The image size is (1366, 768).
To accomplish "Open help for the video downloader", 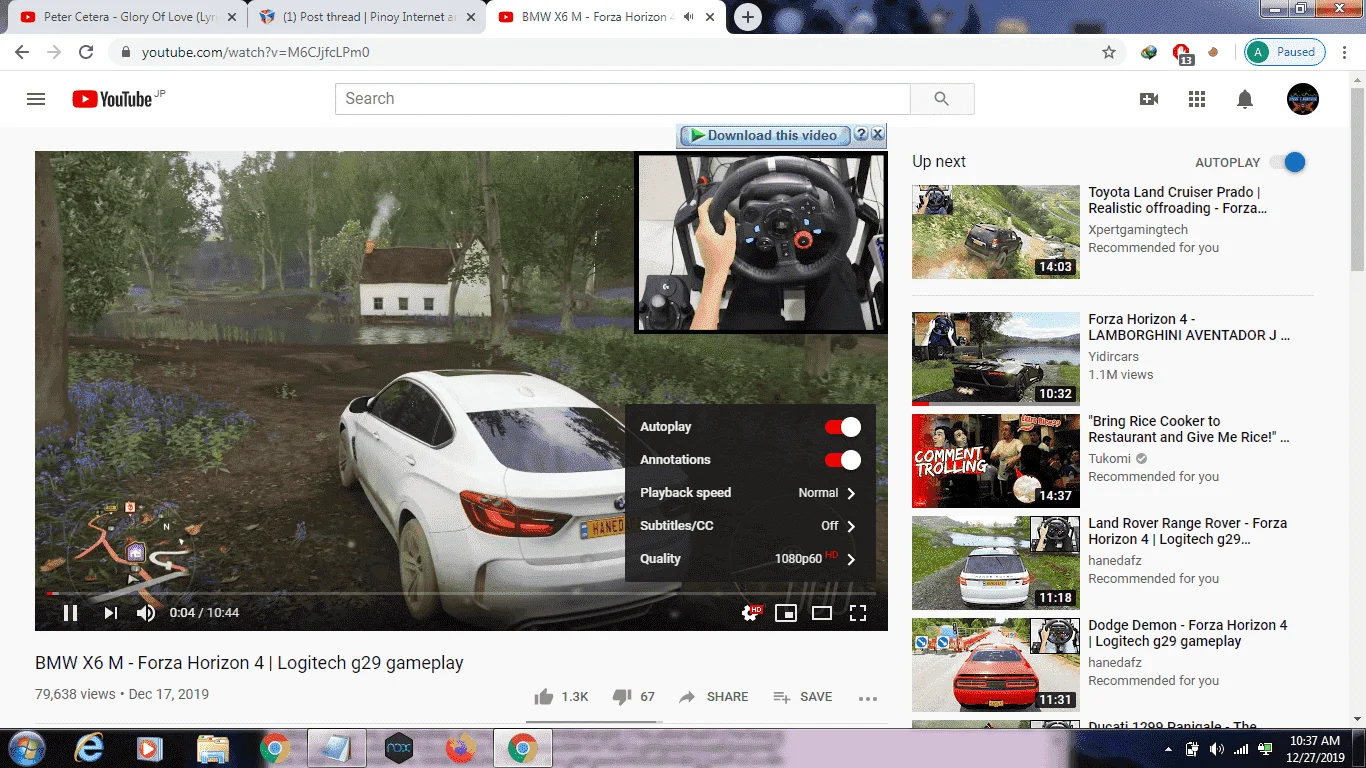I will tap(861, 135).
